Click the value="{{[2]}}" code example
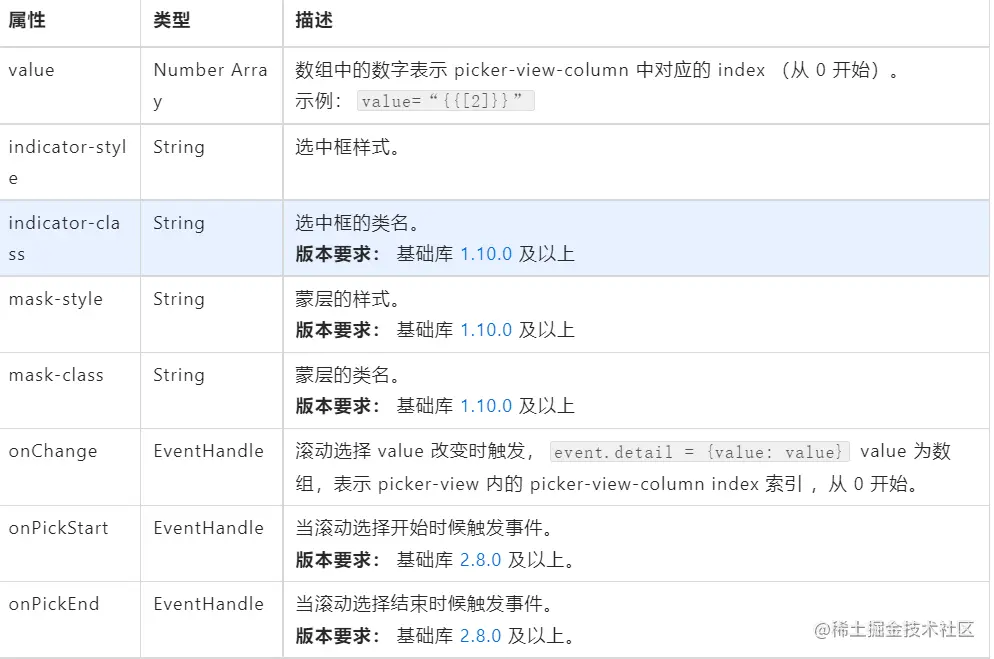This screenshot has height=659, width=994. (446, 101)
